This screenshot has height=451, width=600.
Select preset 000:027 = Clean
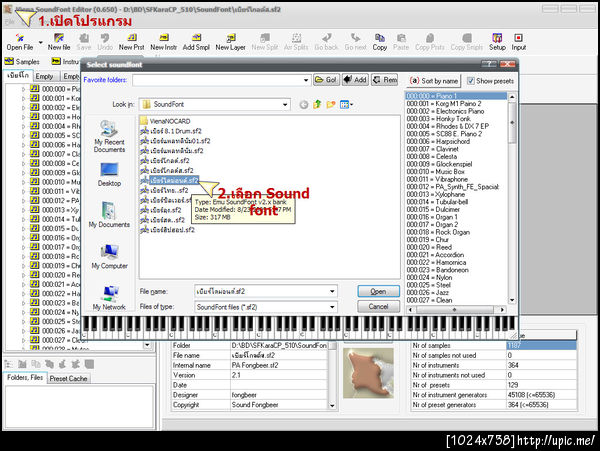click(429, 300)
